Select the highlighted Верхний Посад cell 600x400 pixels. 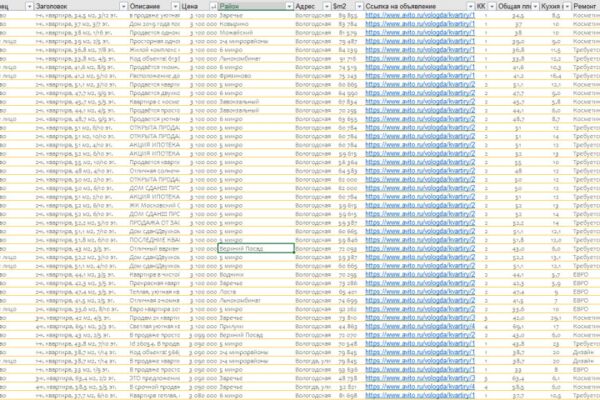pos(256,248)
